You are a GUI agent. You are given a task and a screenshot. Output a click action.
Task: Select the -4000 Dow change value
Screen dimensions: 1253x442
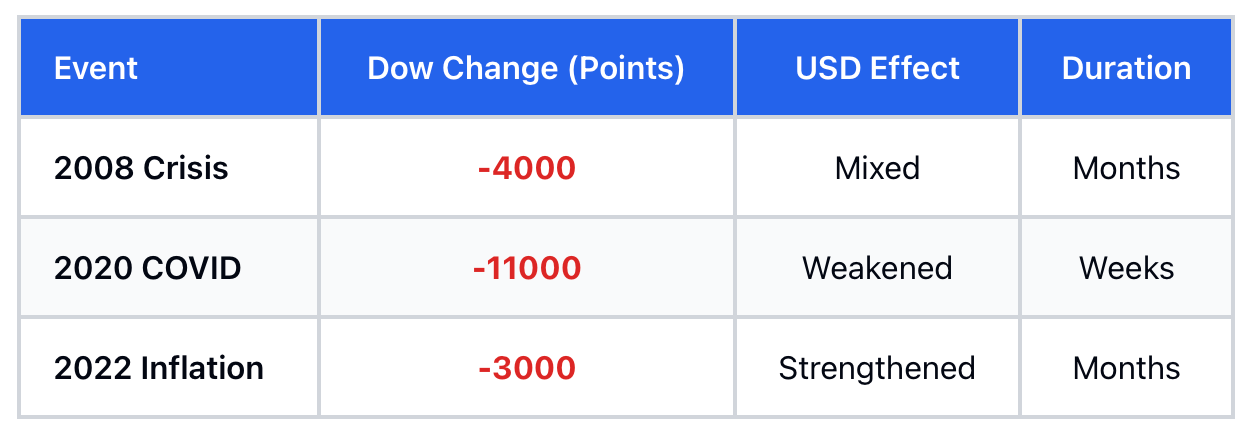(x=526, y=168)
